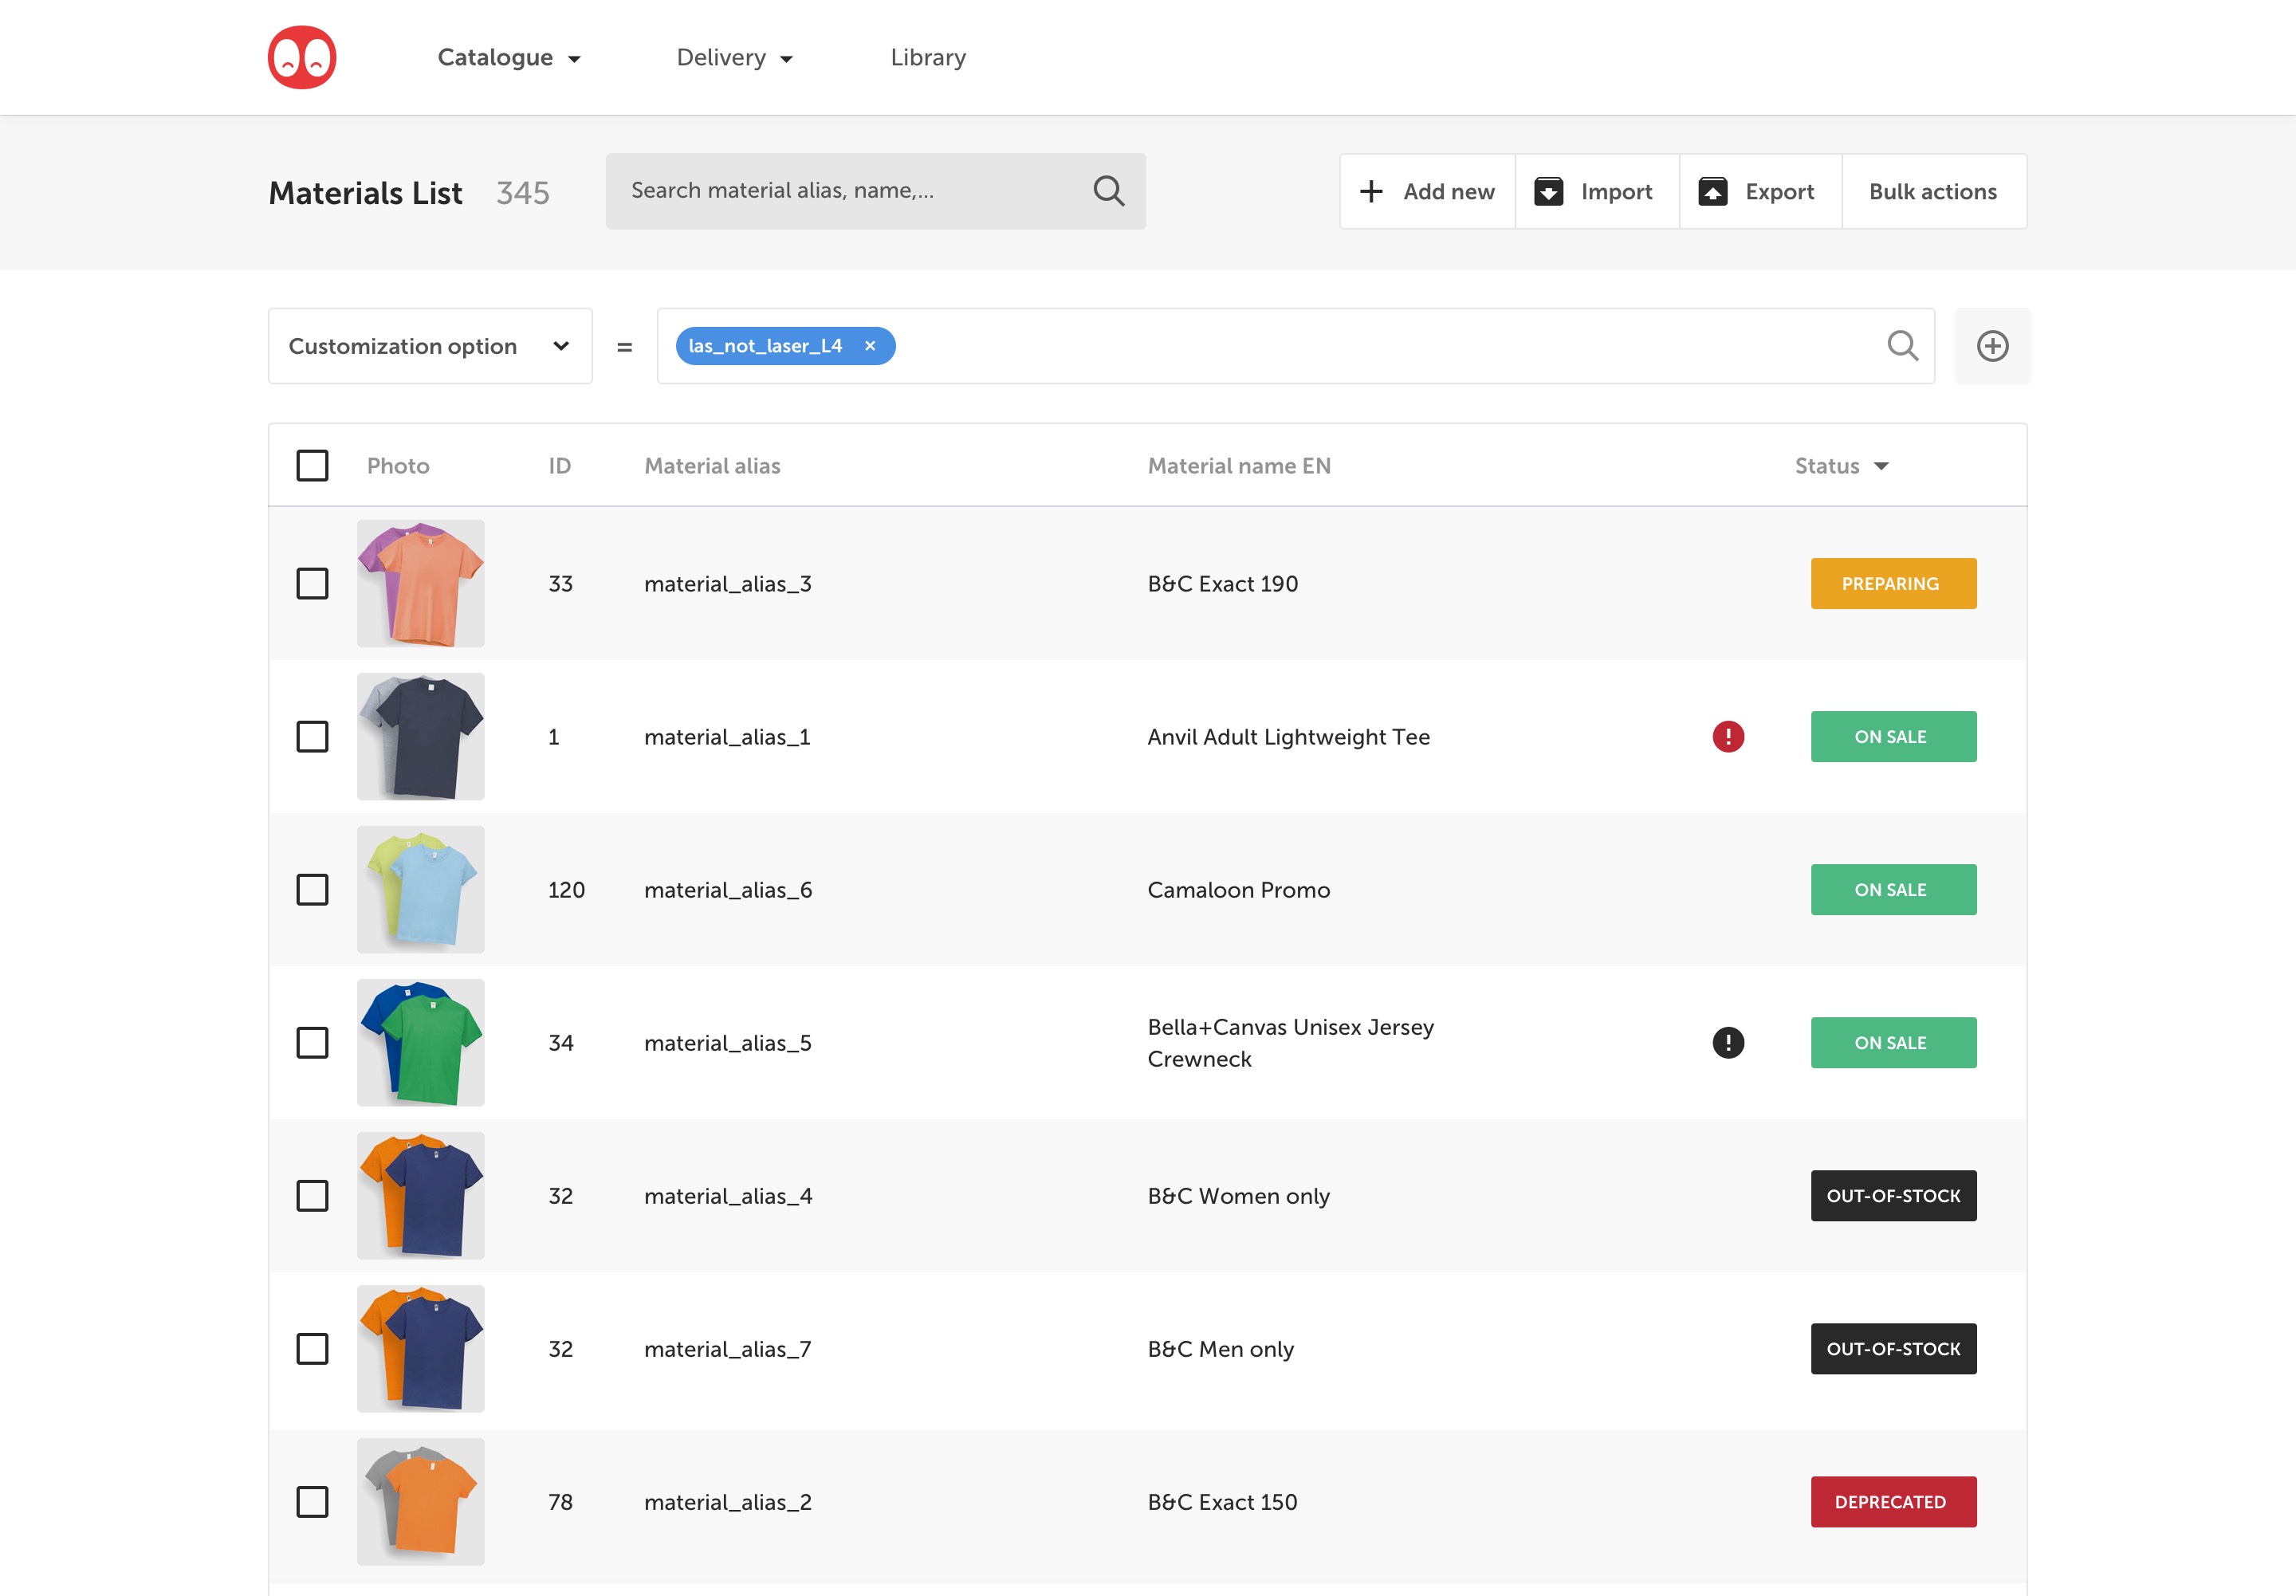Remove the las_not_laser_L4 filter tag
This screenshot has height=1596, width=2296.
[x=869, y=345]
